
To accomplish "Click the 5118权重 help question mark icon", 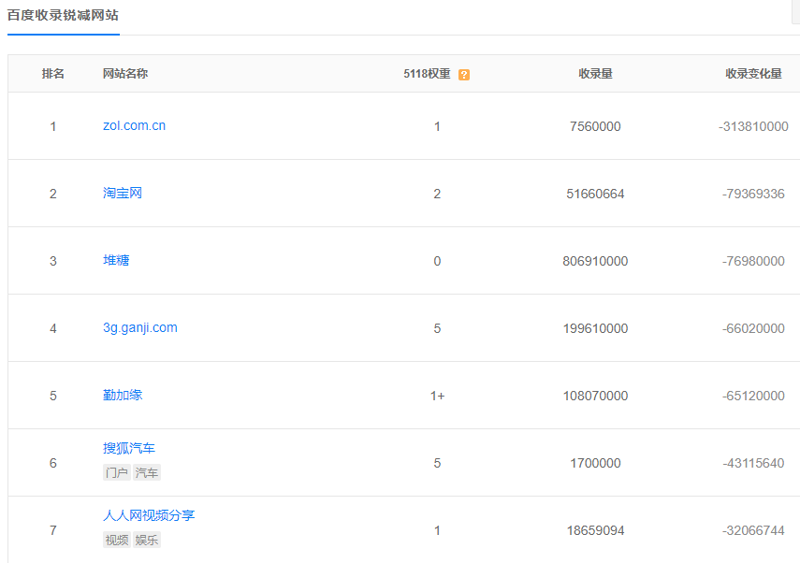I will coord(464,75).
